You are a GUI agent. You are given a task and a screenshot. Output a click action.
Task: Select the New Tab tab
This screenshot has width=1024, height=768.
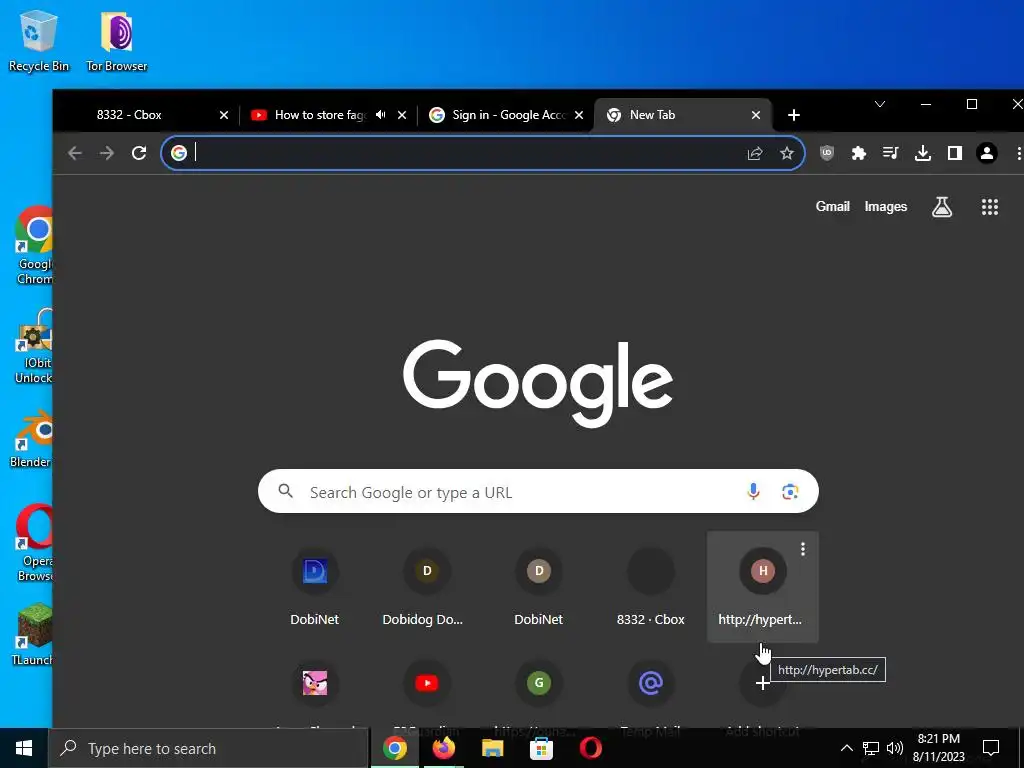coord(682,115)
